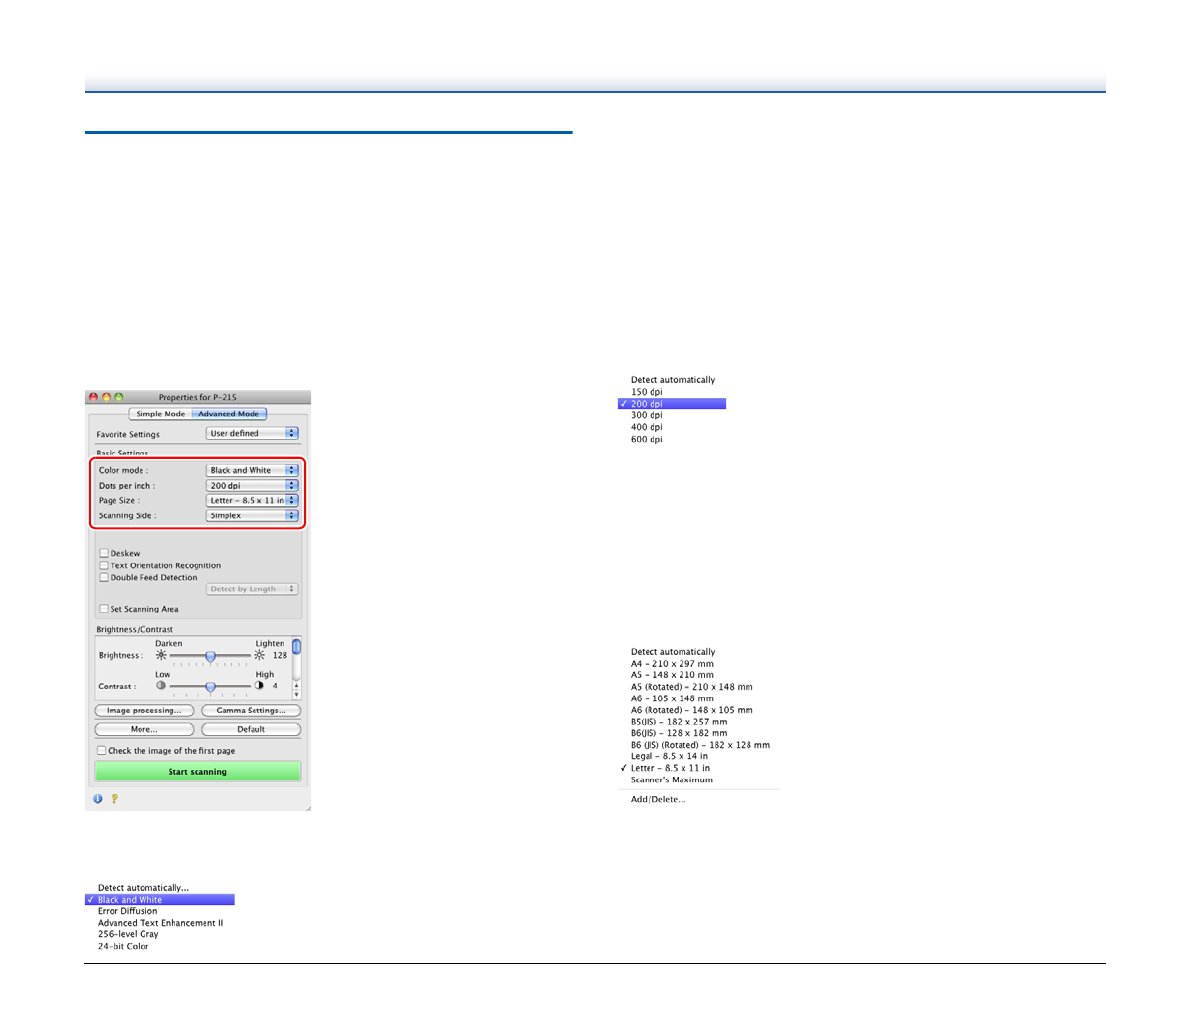This screenshot has width=1190, height=1020.
Task: Click the yellow question mark help icon
Action: (x=114, y=799)
